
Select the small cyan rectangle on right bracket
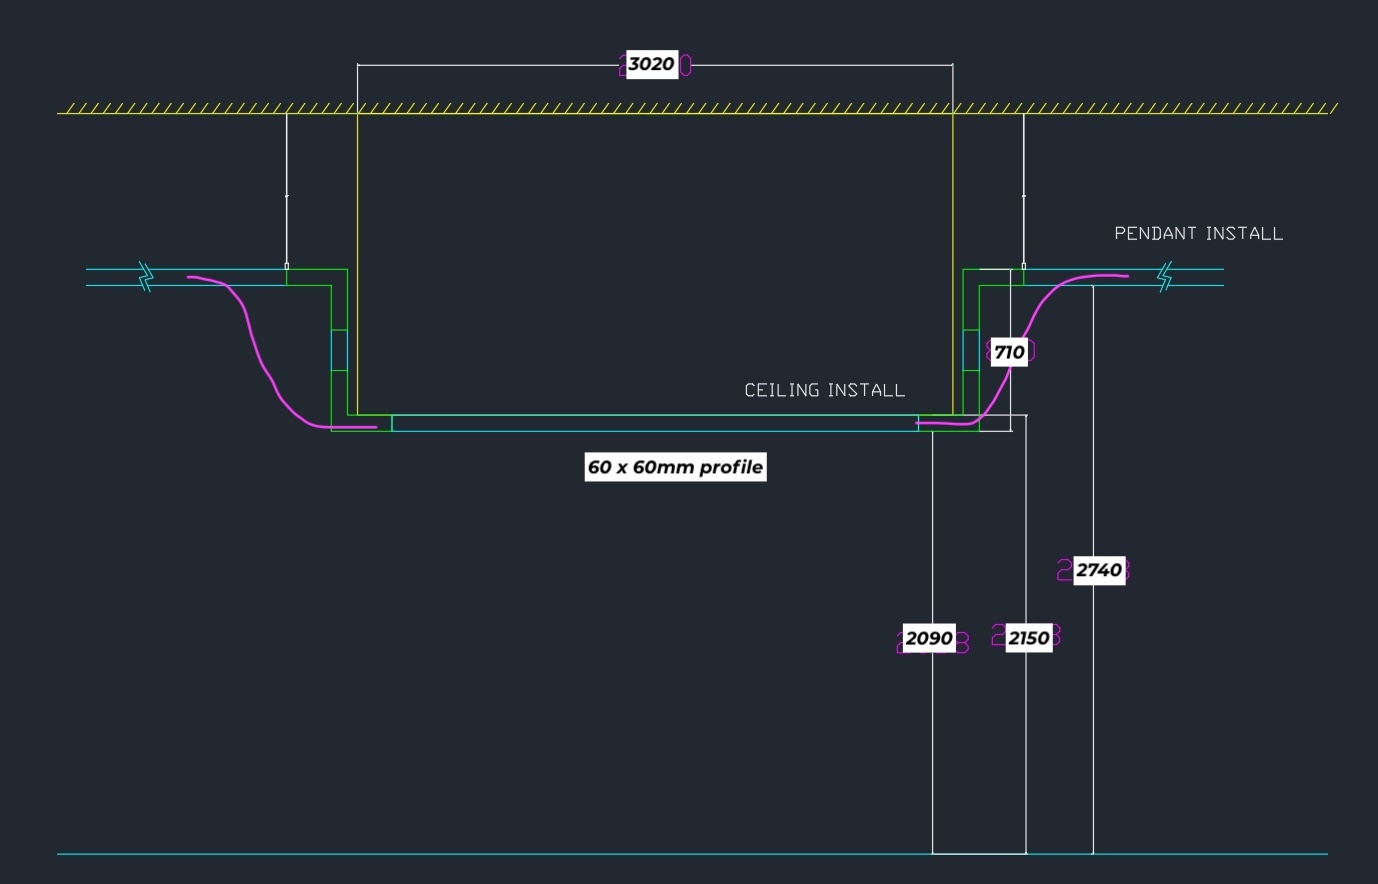pyautogui.click(x=971, y=350)
